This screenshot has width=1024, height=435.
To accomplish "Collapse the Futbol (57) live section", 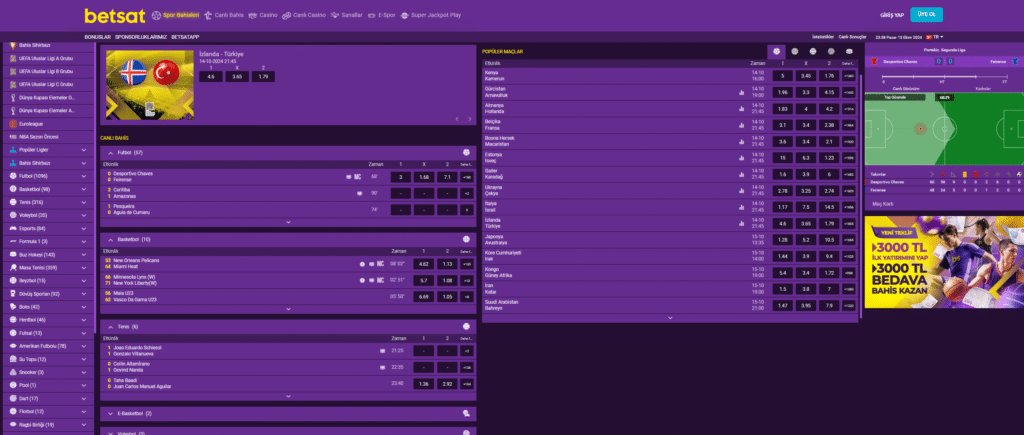I will click(x=110, y=152).
